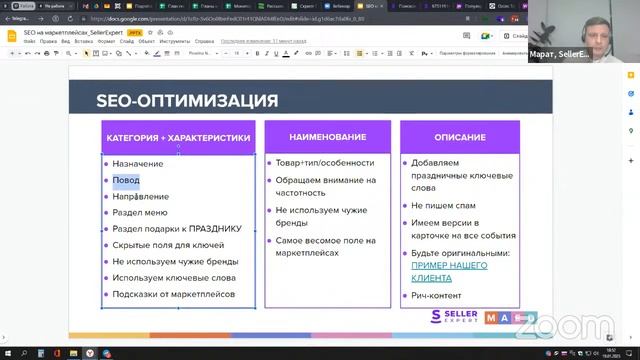
Task: Open the formatting options button
Action: coord(467,53)
